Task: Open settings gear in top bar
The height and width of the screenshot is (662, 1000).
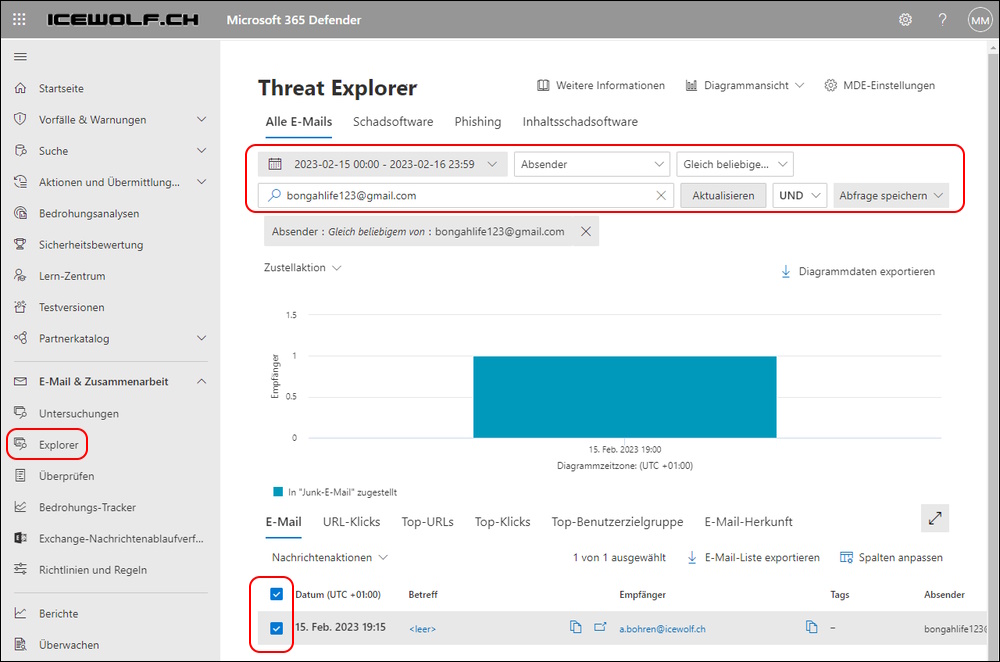Action: [905, 20]
